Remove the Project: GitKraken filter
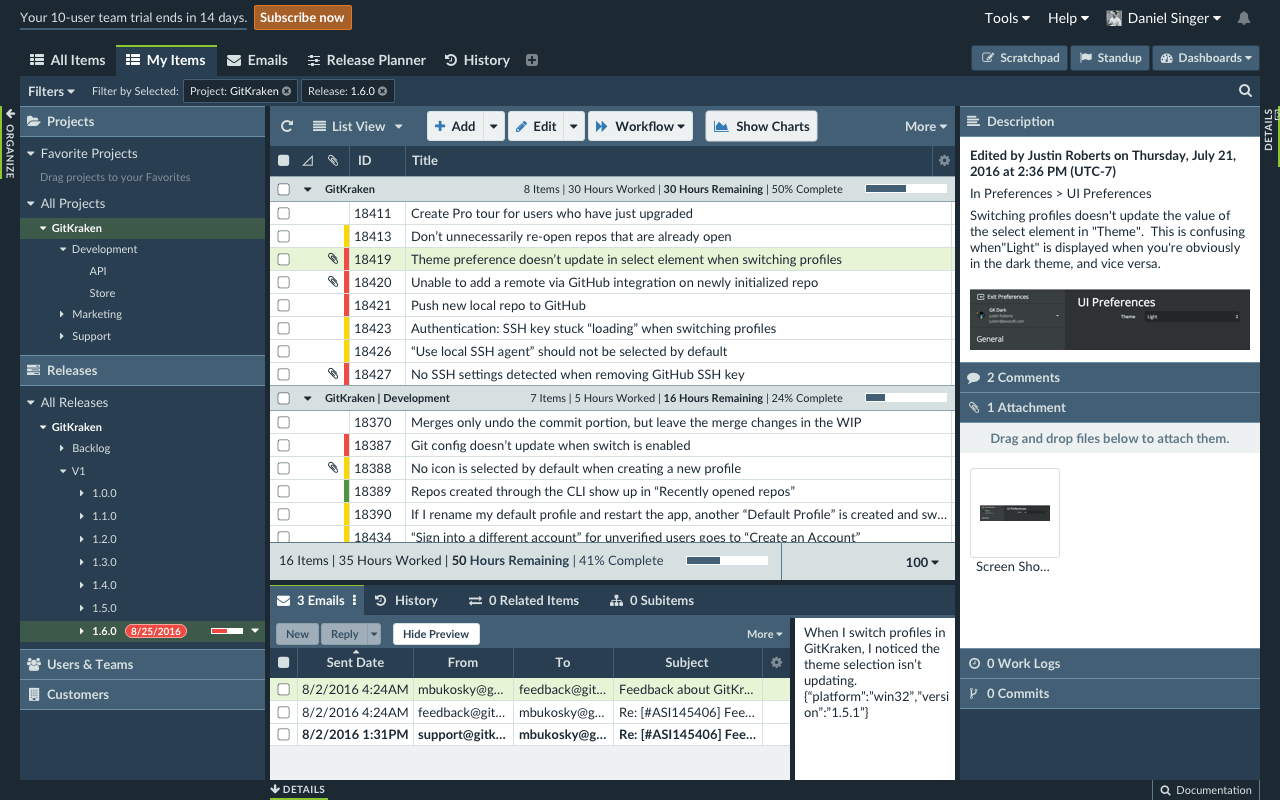1280x800 pixels. 287,91
